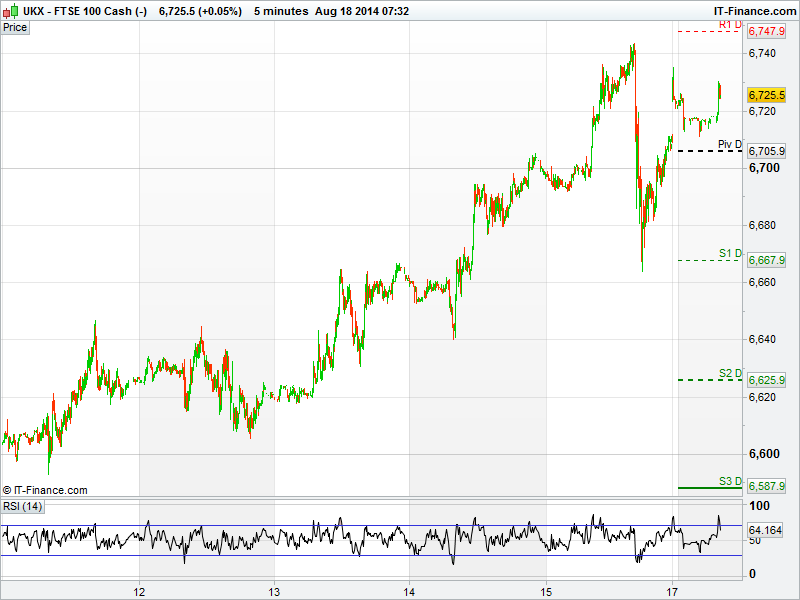Click the © IT-Finance.com copyright text
Viewport: 800px width, 600px height.
46,490
